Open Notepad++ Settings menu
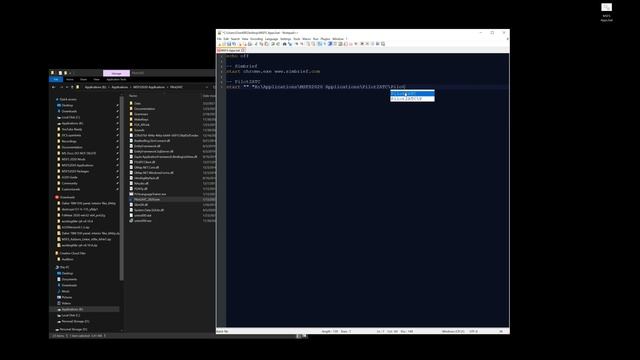Screen dimensions: 640x360 coord(286,39)
